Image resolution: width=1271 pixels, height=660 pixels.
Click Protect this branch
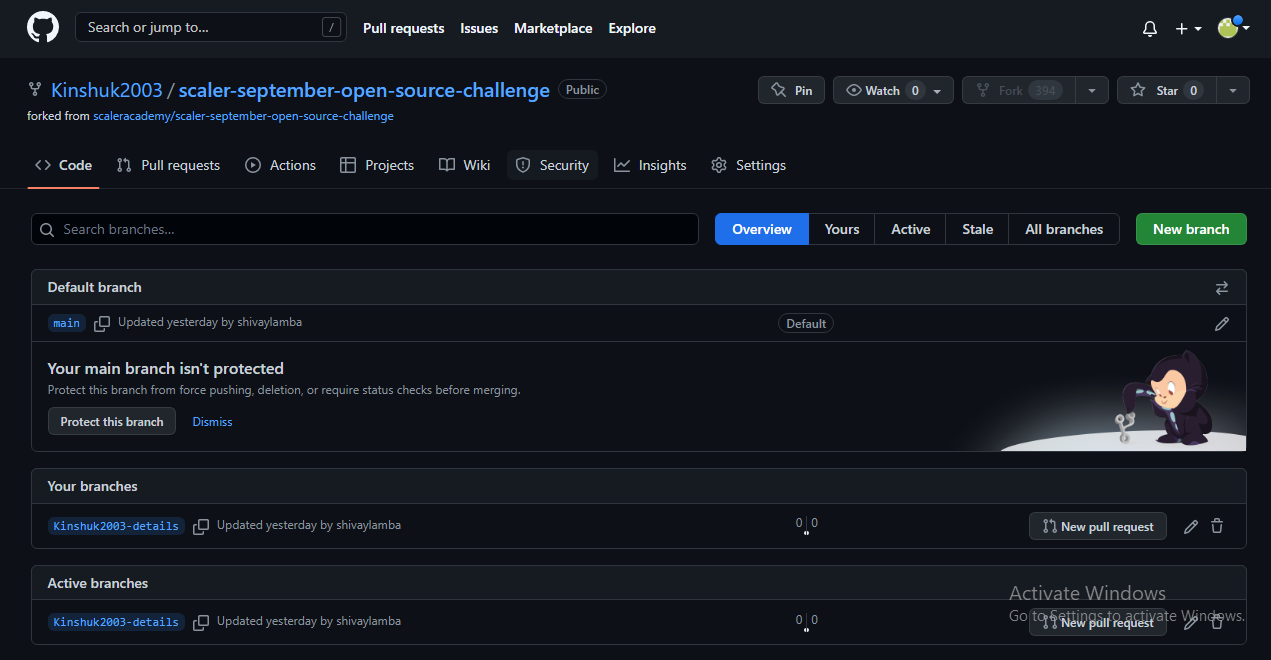[x=112, y=421]
